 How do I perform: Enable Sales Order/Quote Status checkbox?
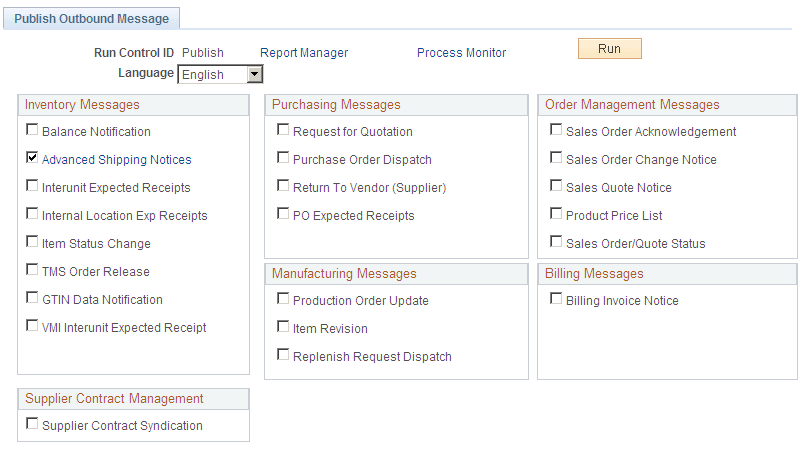click(556, 241)
